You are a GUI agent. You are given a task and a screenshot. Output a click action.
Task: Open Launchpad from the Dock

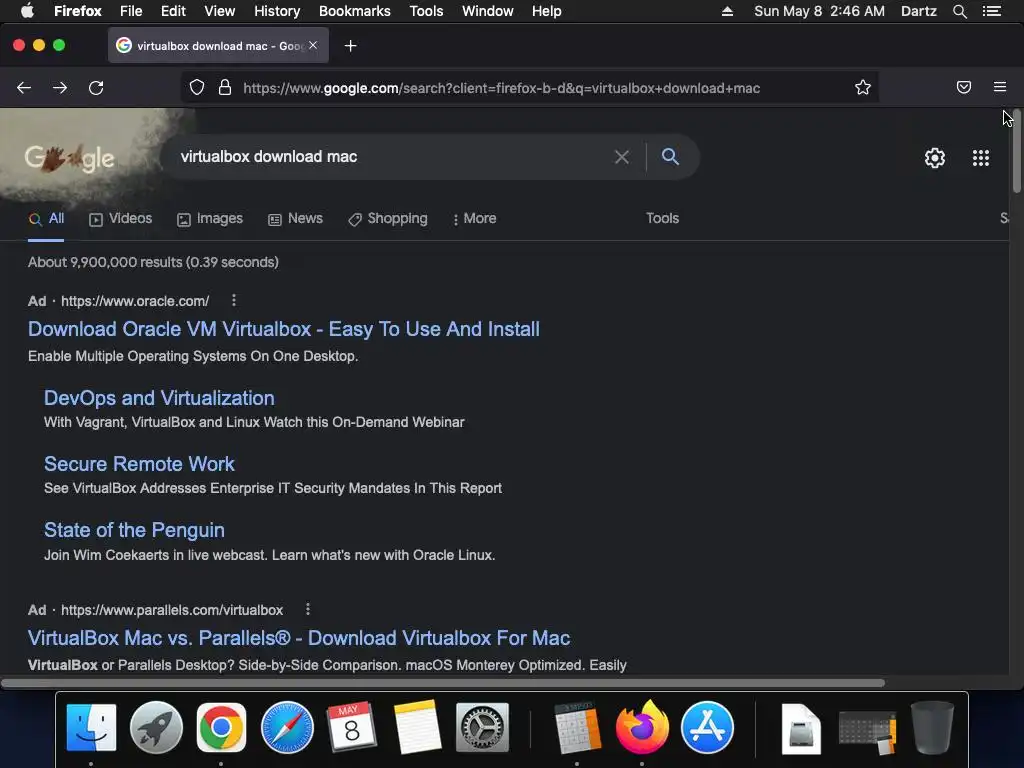tap(156, 728)
